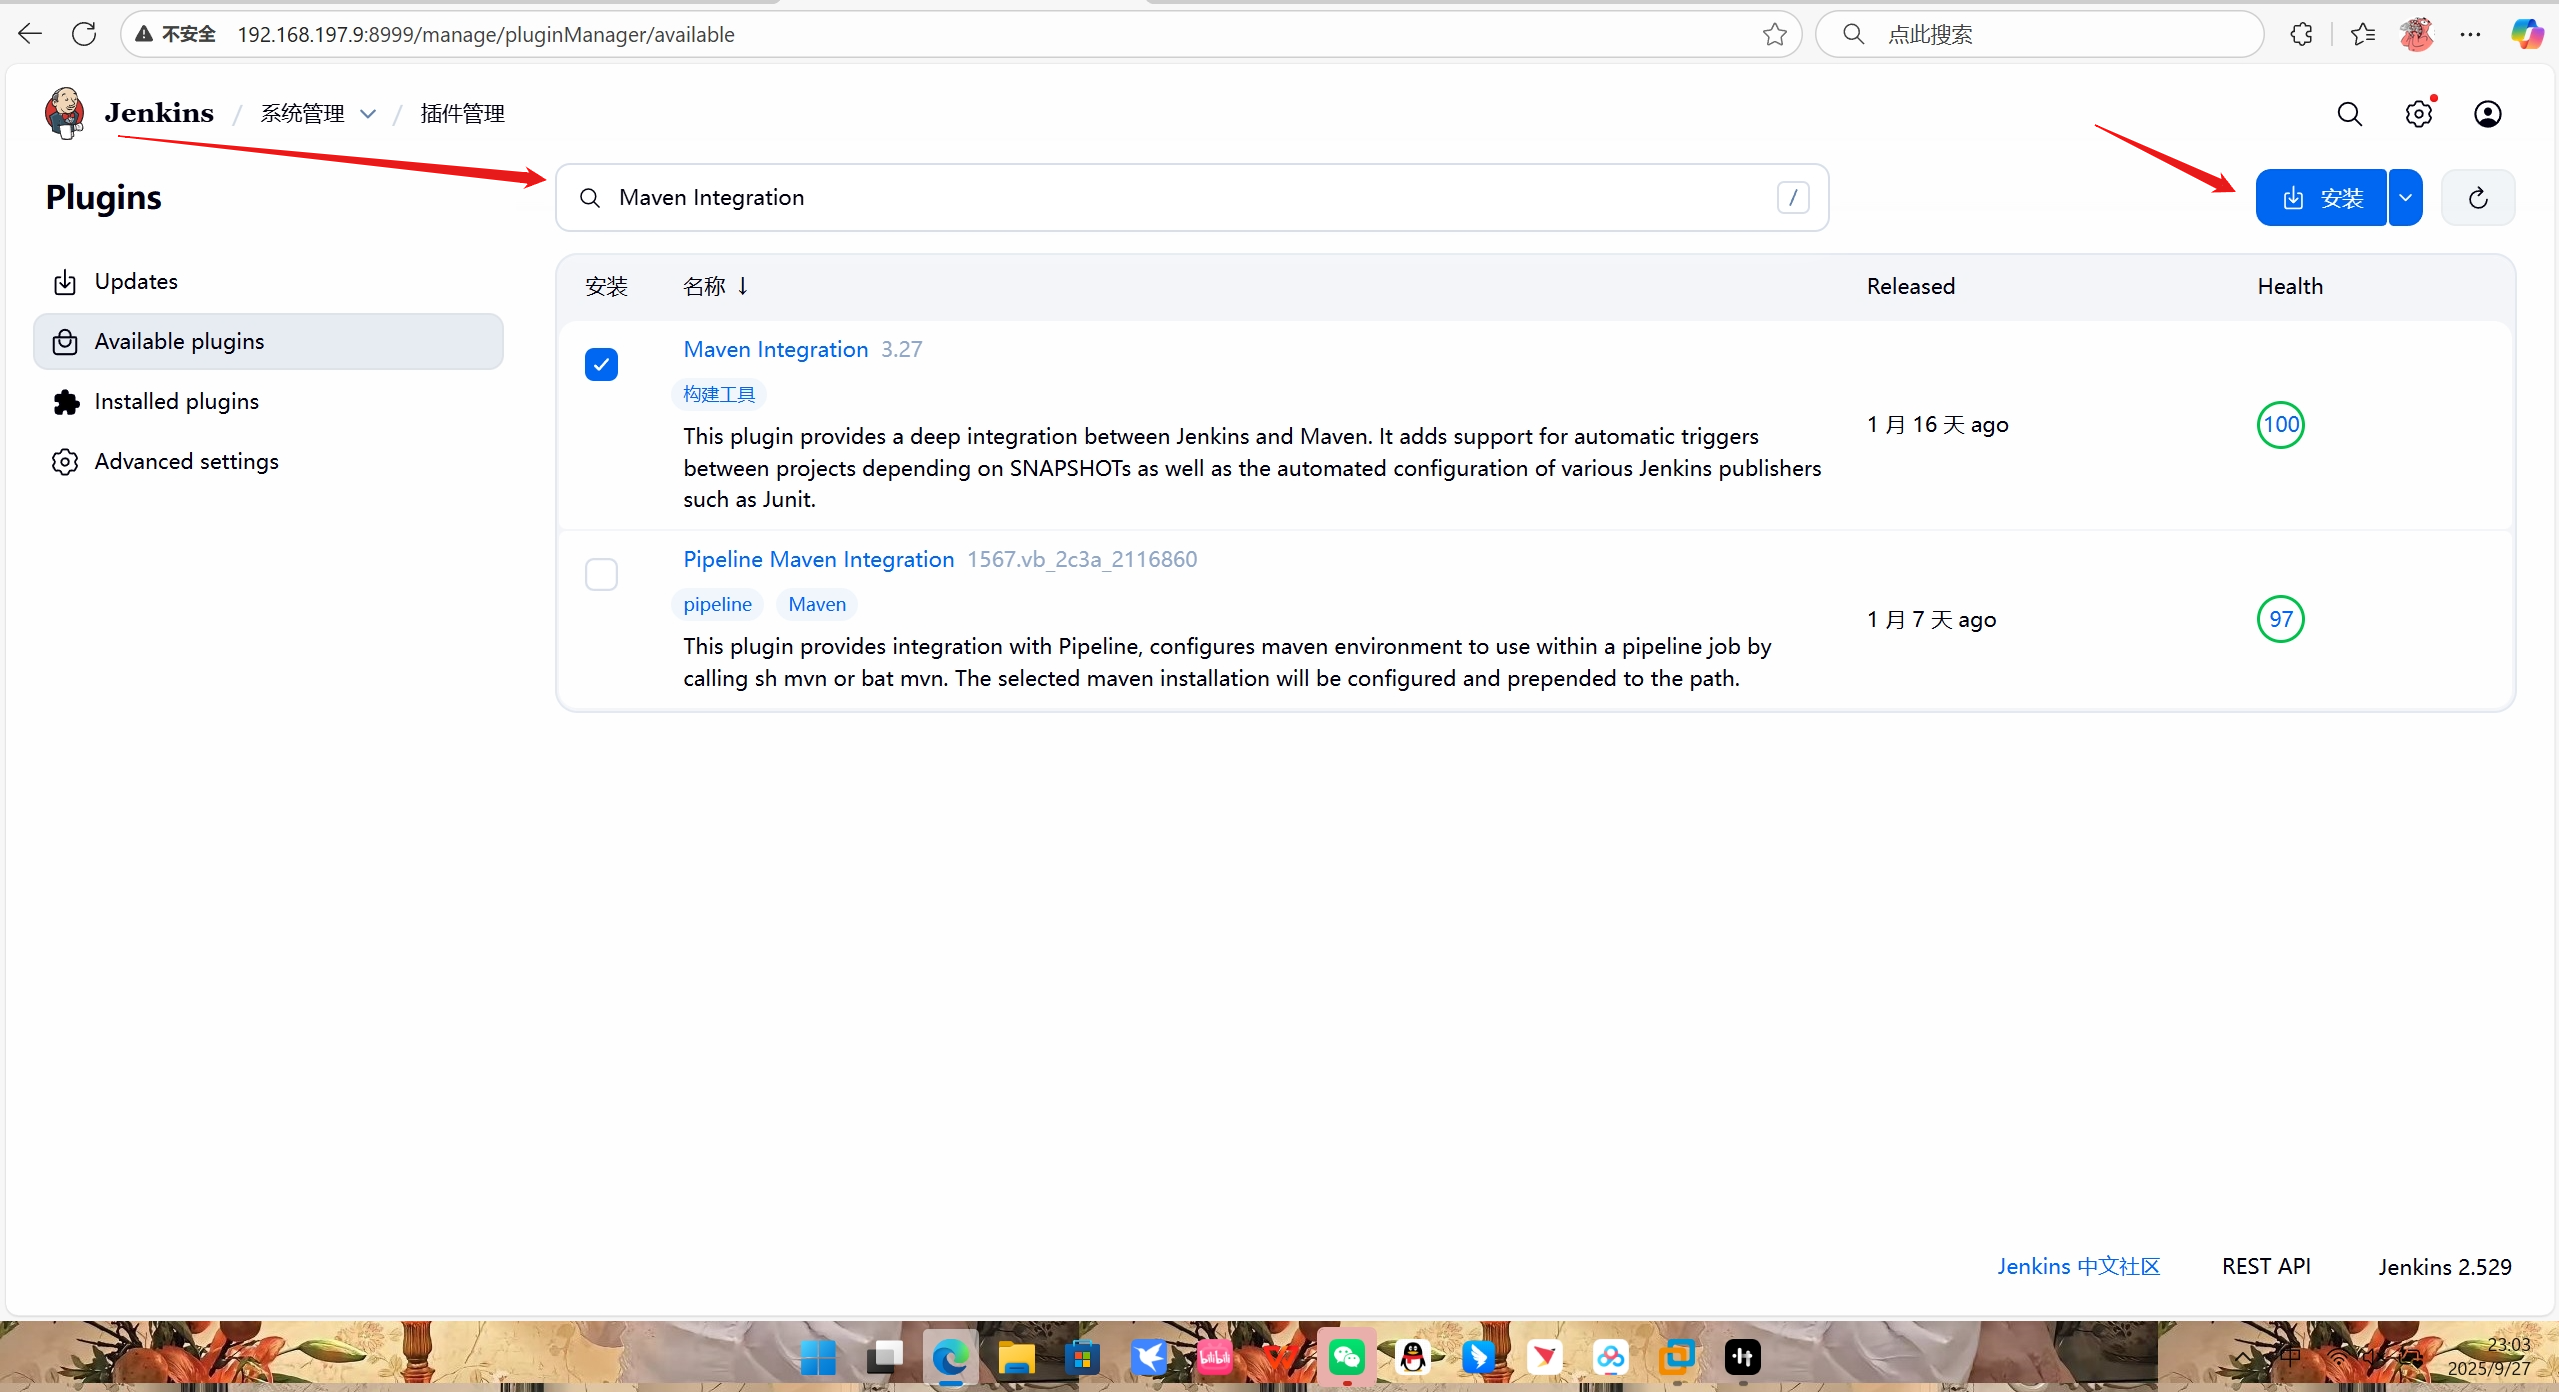
Task: Click the Maven category tag
Action: (817, 604)
